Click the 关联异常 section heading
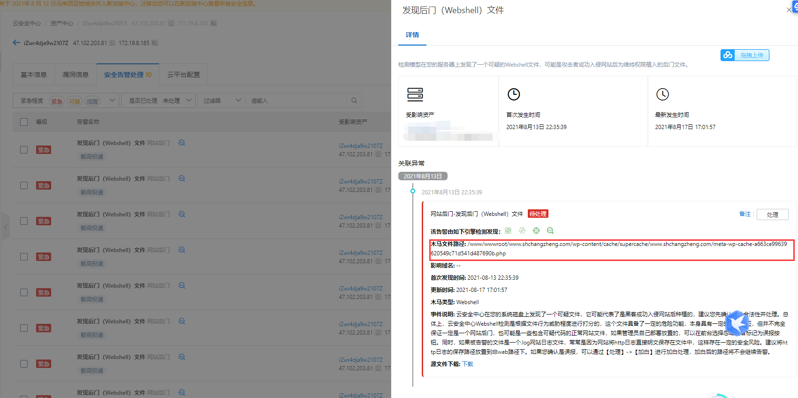This screenshot has height=398, width=798. (411, 163)
